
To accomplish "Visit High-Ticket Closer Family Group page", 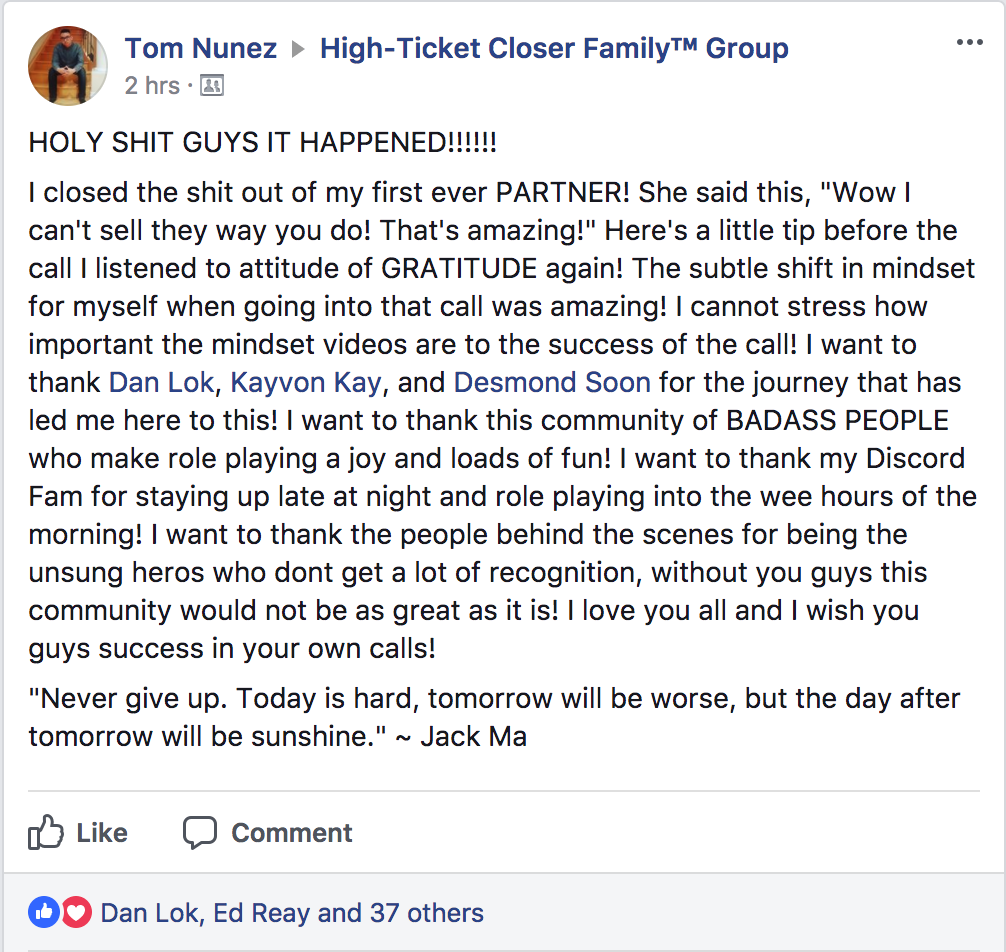I will click(x=554, y=49).
